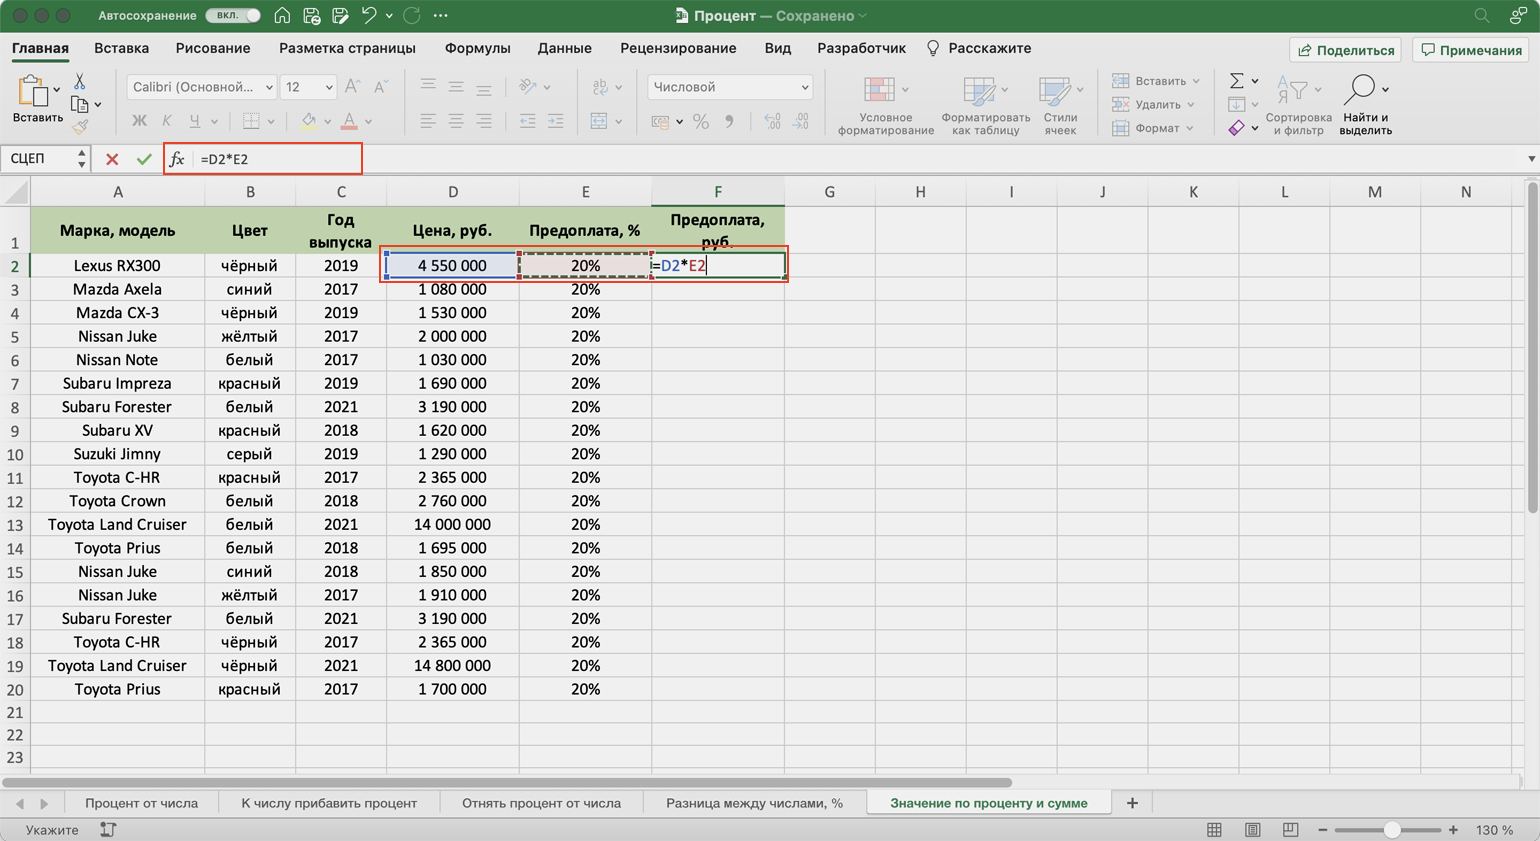Screen dimensions: 1540x841
Task: Click the Поделиться share button
Action: pos(1346,50)
